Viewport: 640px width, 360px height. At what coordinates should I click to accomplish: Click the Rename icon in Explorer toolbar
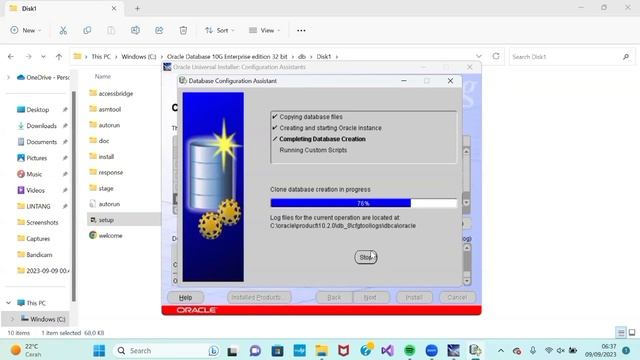click(135, 30)
